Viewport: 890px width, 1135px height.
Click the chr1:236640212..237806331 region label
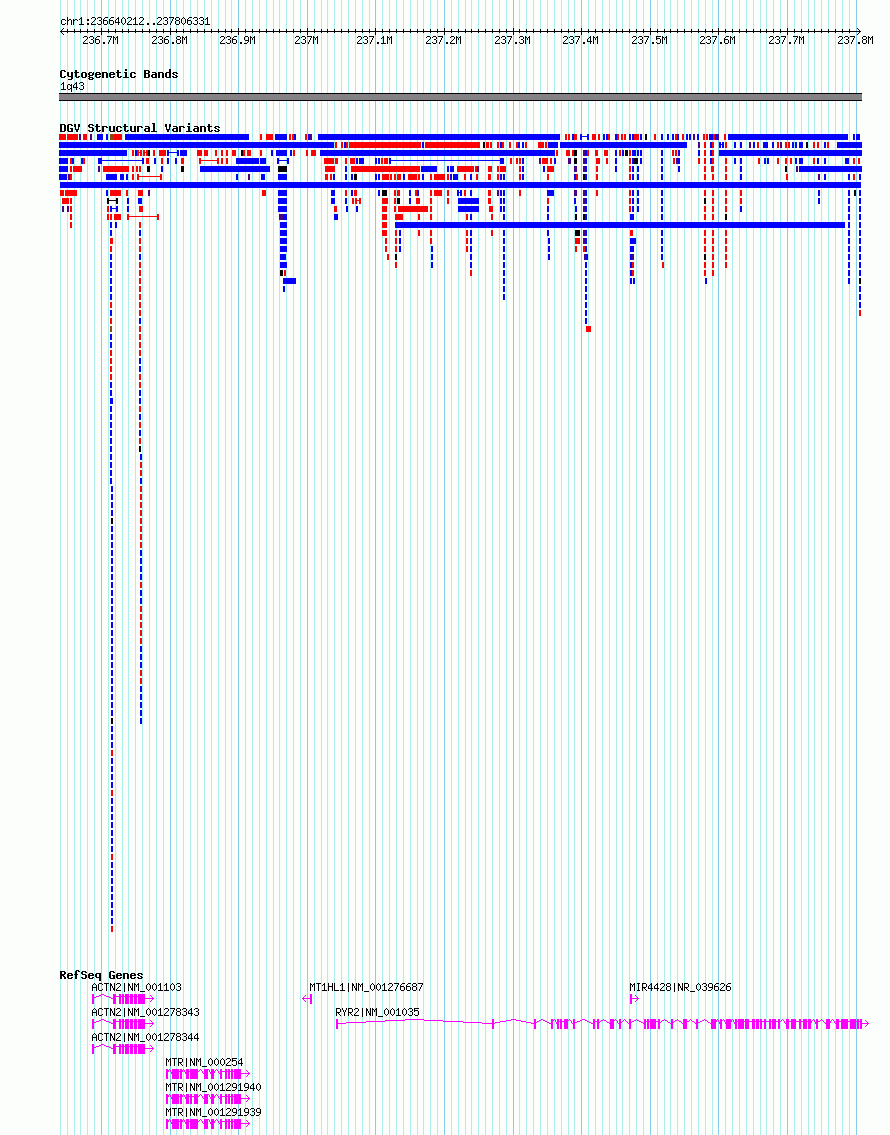pos(135,22)
